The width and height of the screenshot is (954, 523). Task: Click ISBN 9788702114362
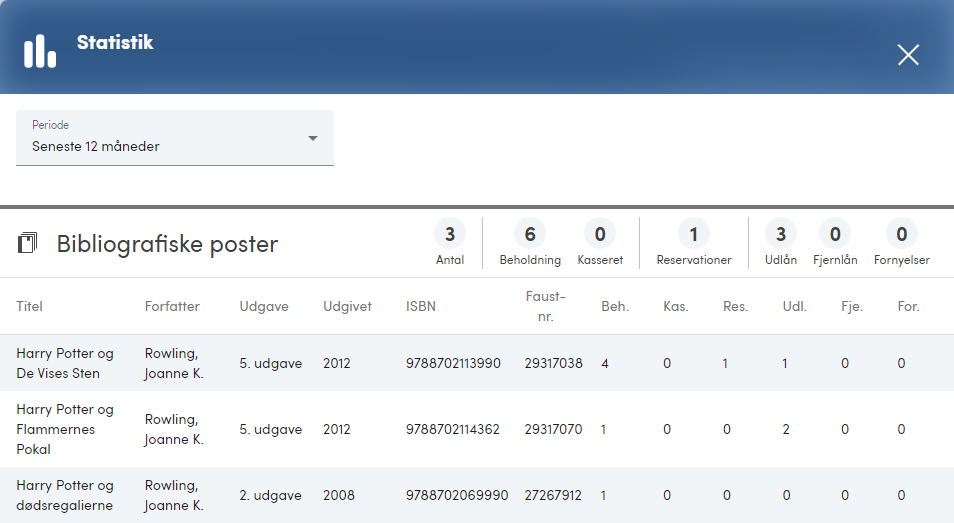453,429
